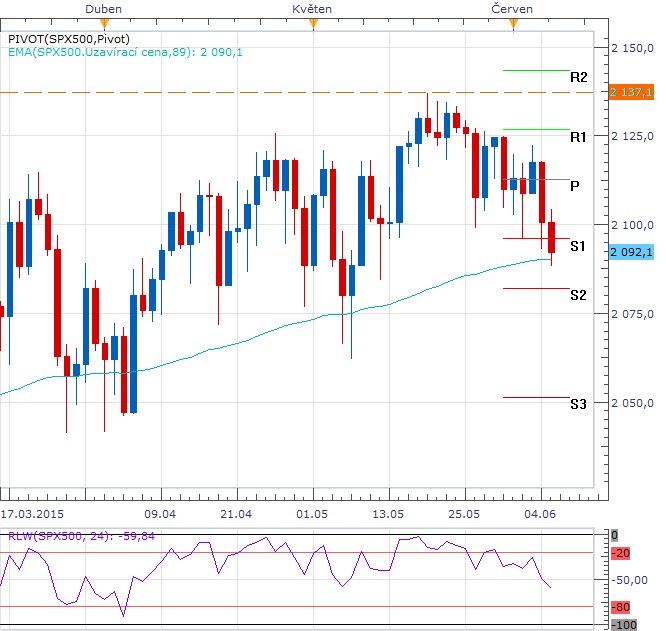Click the -50,00 oscillator axis value
Viewport: 666px width, 631px height.
[629, 580]
